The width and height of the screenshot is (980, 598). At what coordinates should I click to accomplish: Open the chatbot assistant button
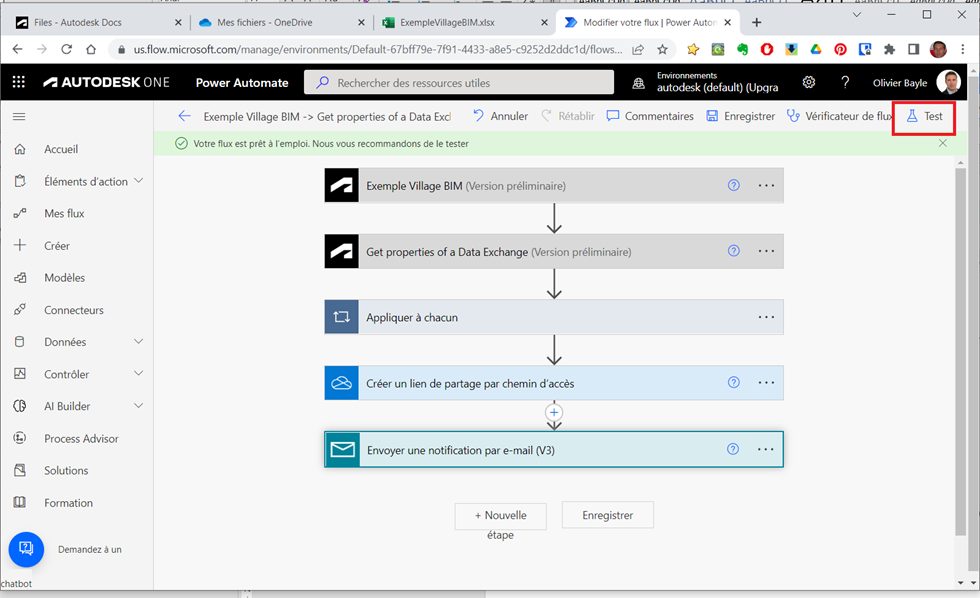(x=26, y=549)
